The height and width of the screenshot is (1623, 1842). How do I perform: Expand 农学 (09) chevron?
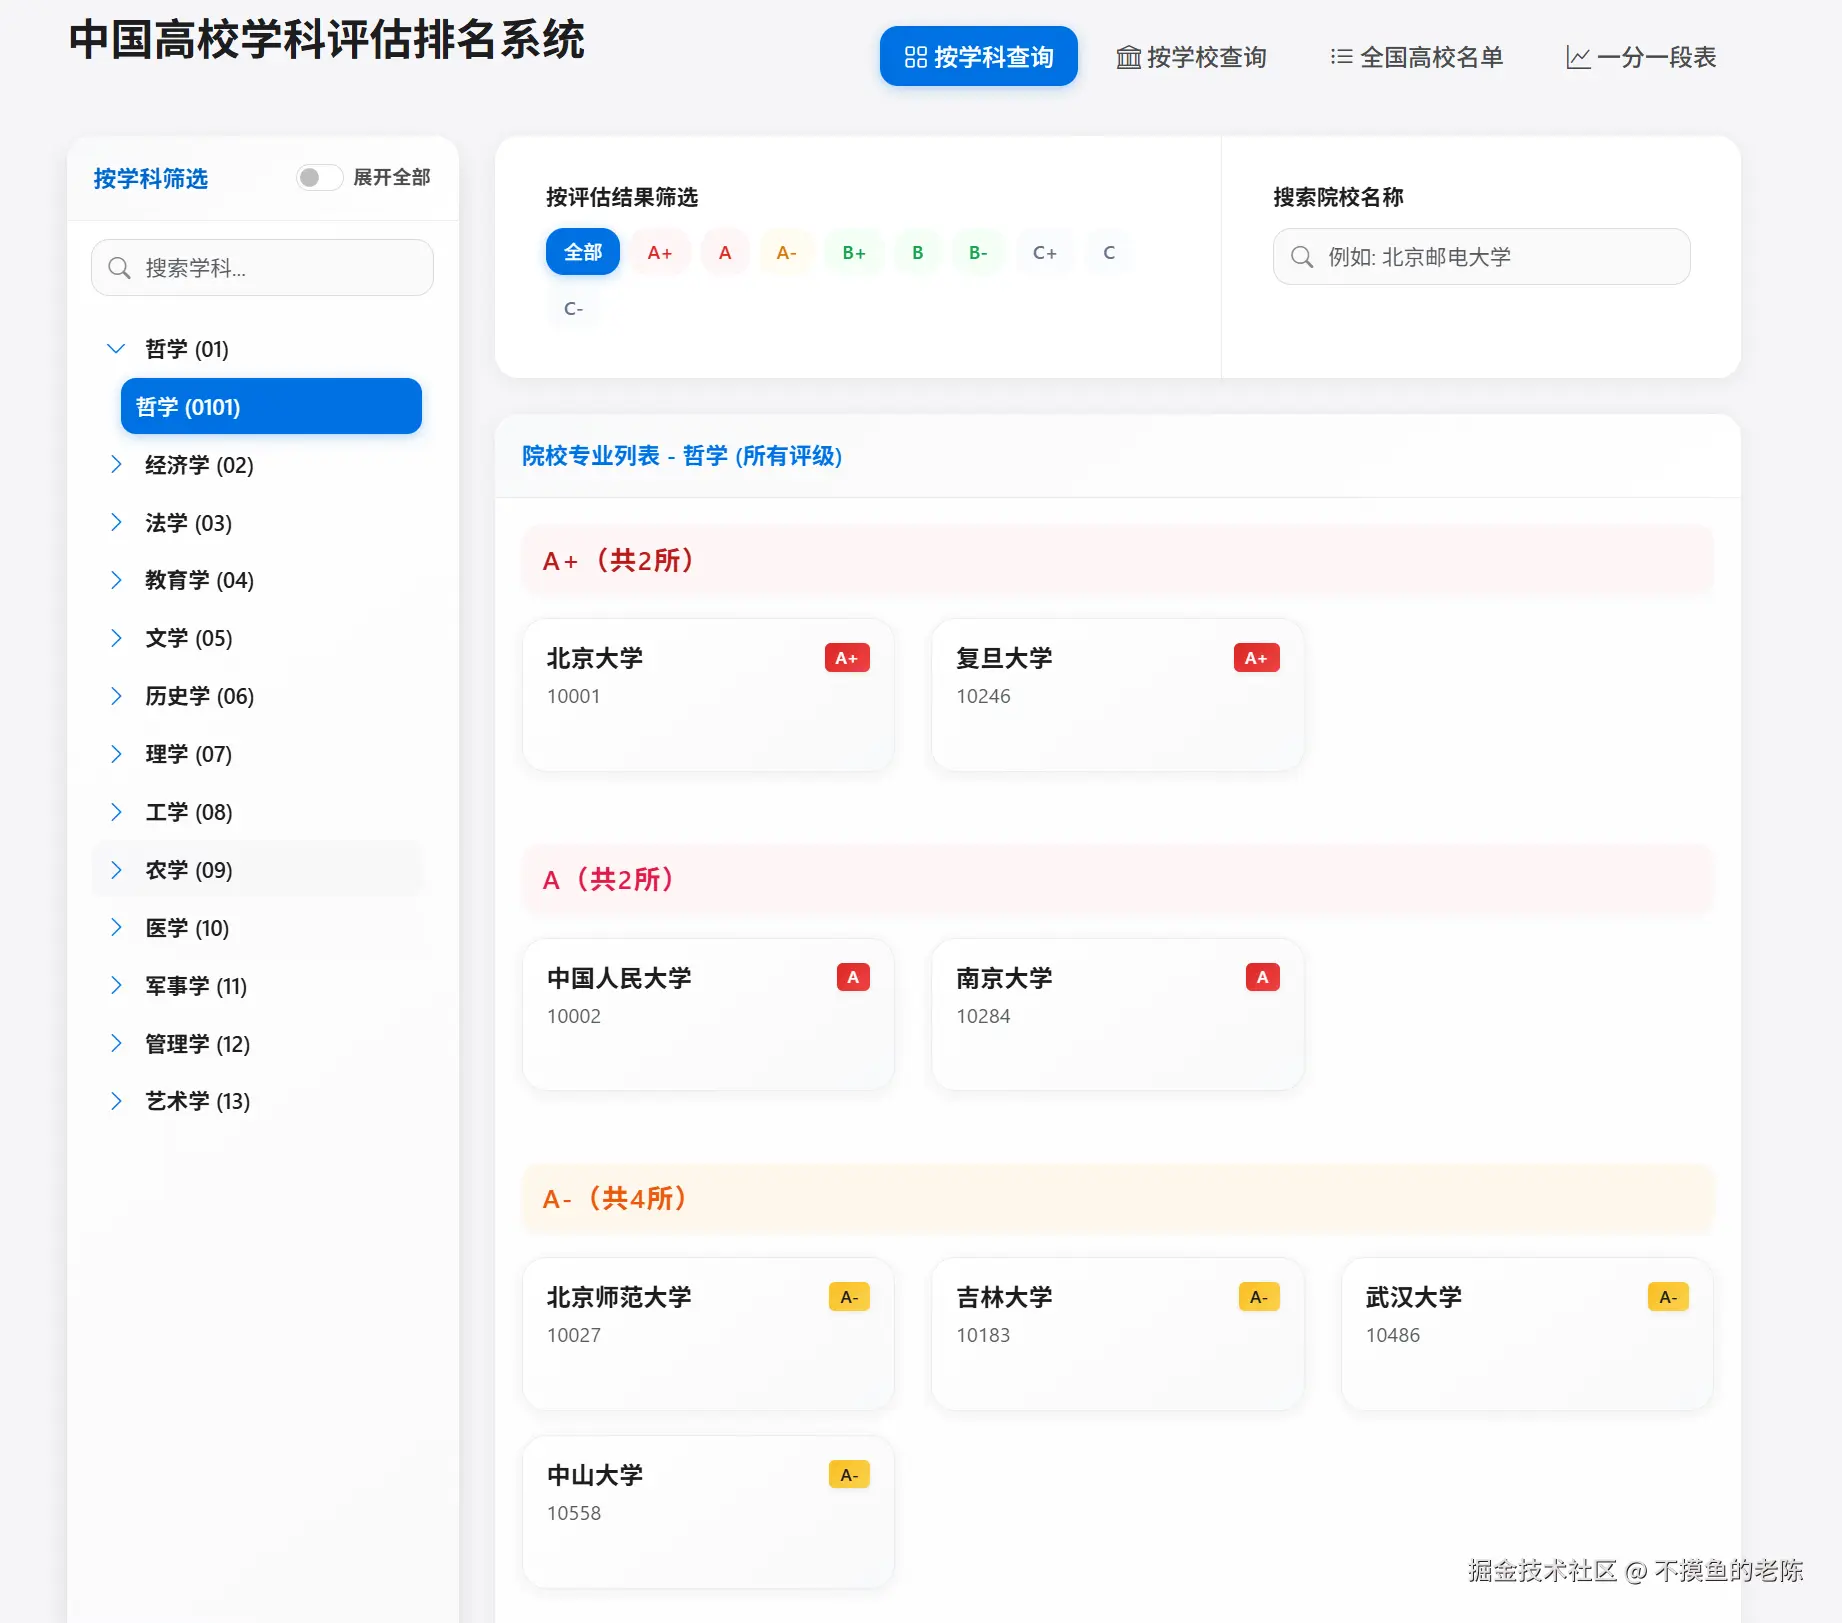pos(116,870)
